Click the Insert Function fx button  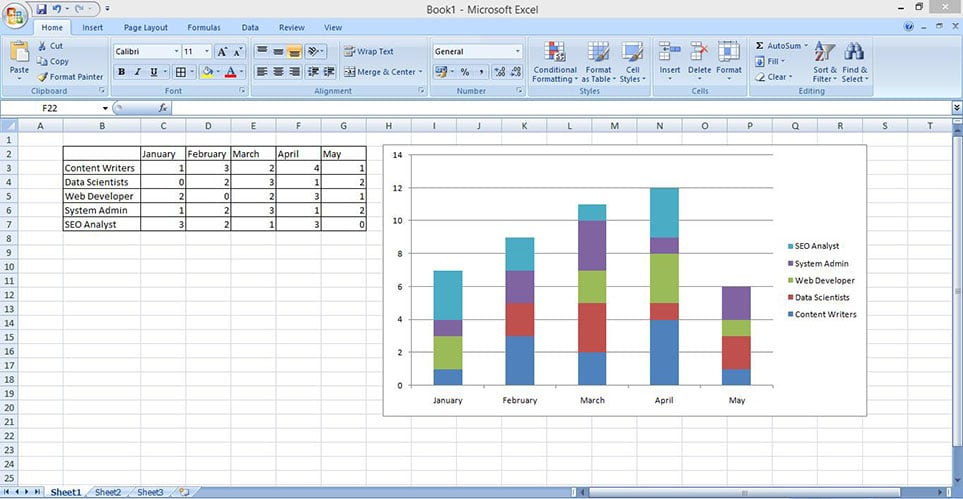[x=163, y=108]
